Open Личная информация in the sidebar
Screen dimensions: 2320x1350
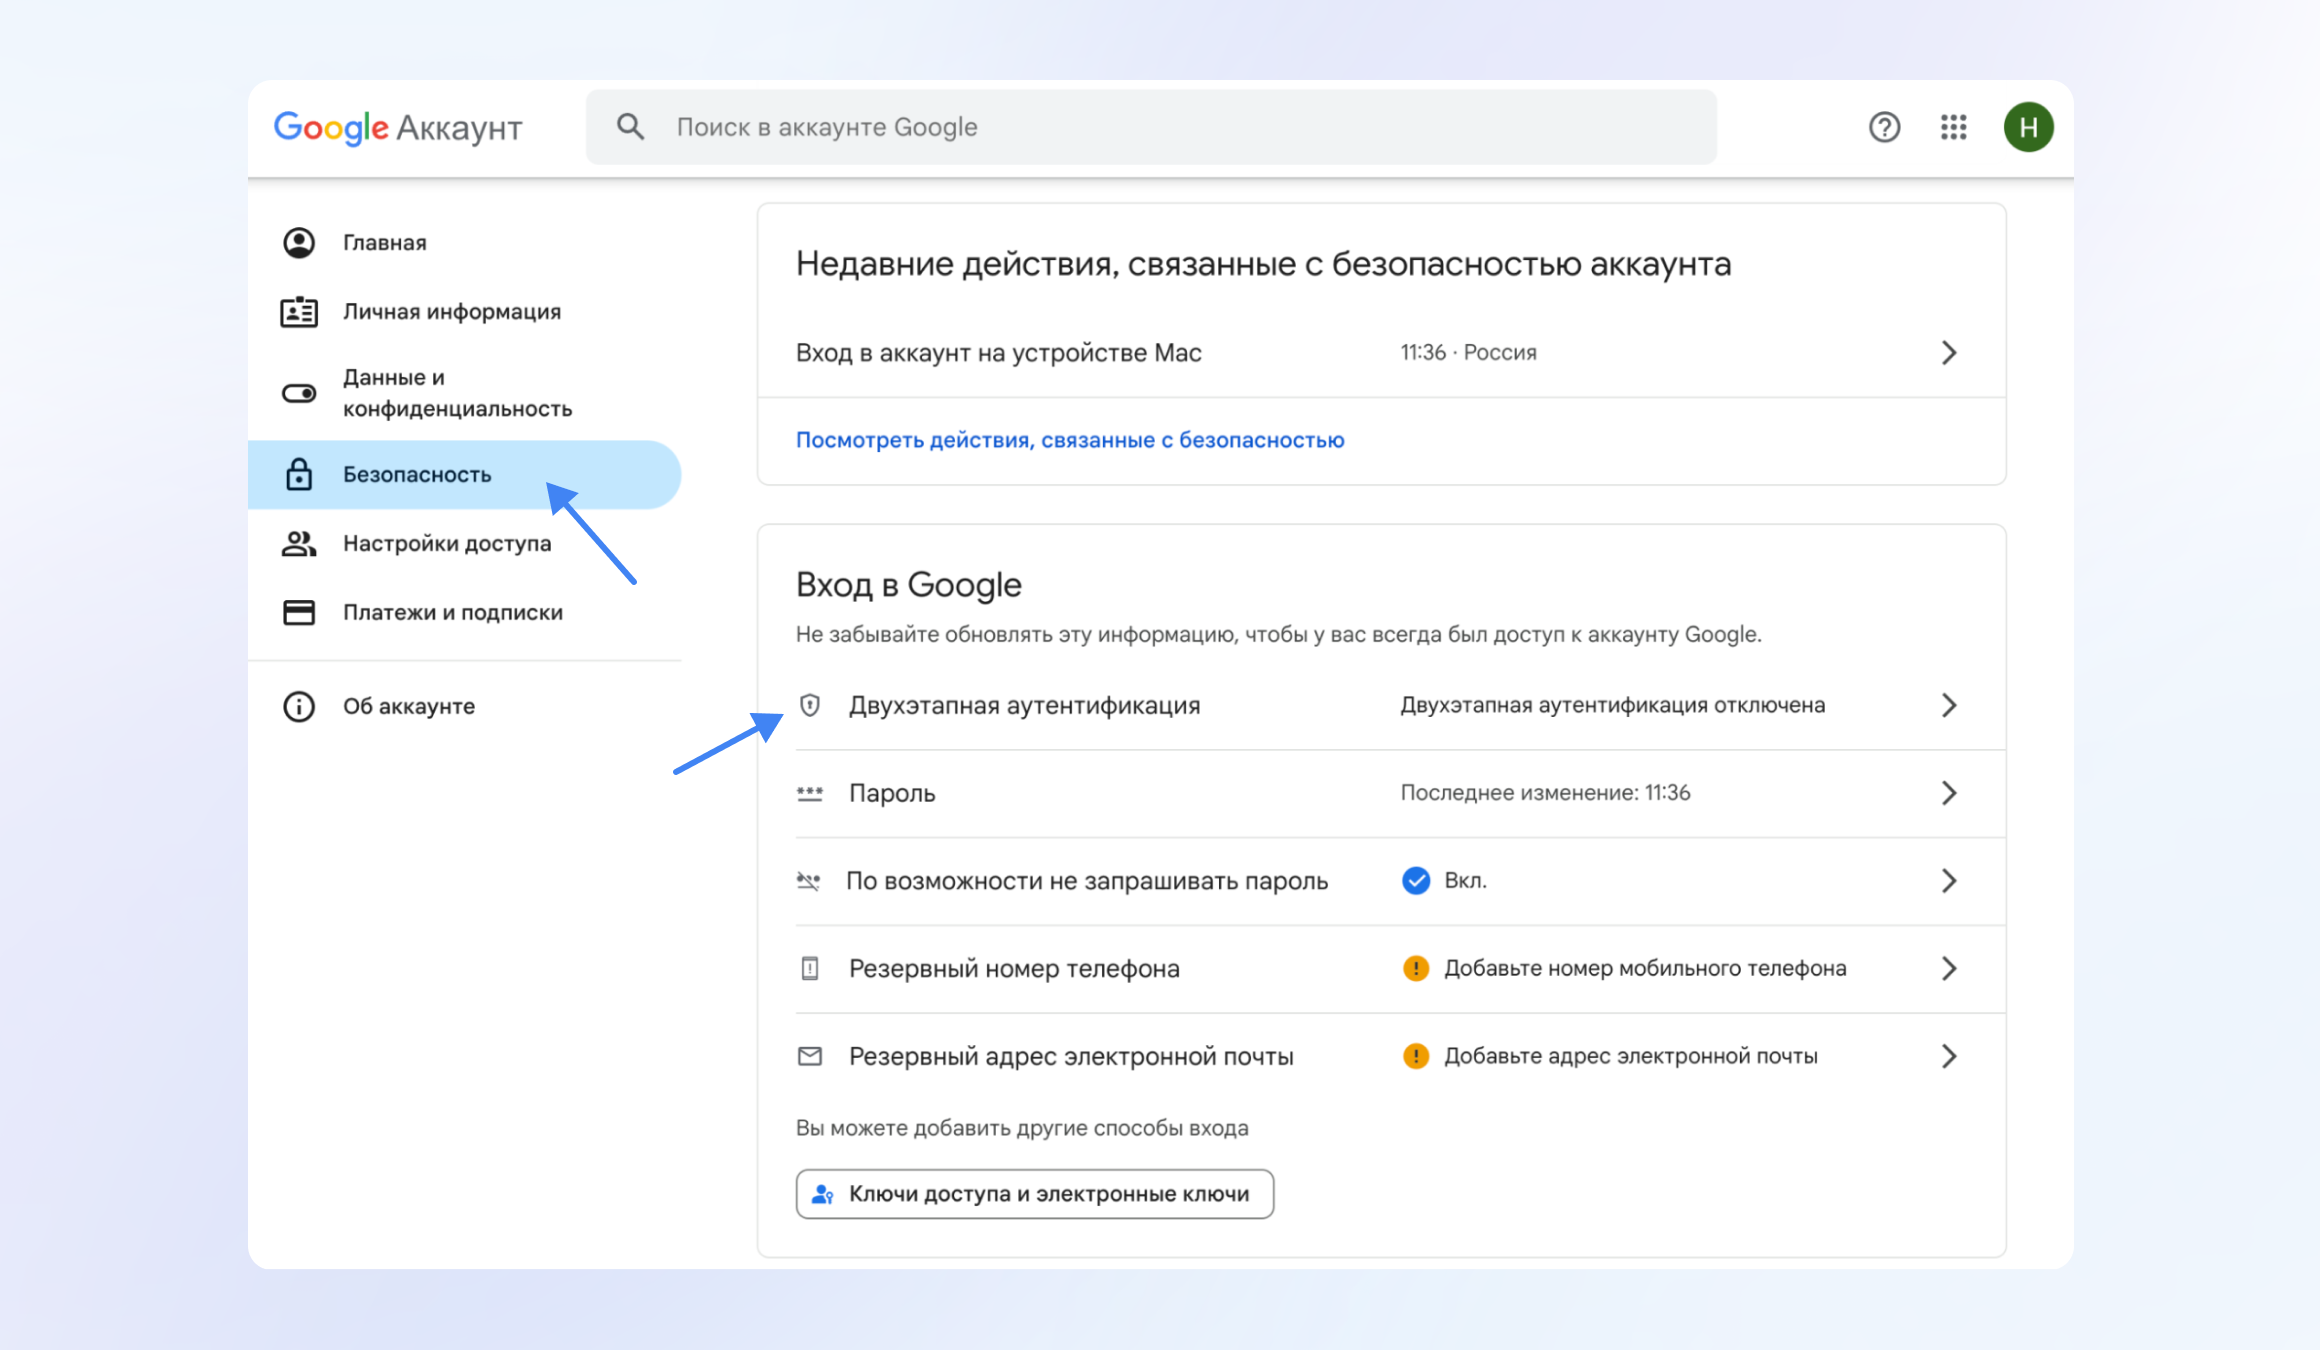point(451,312)
